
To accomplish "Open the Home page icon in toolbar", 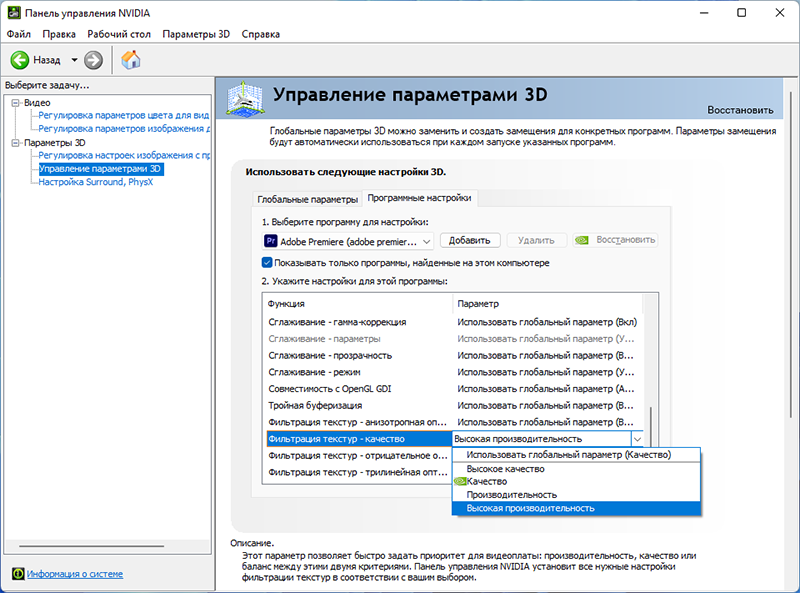I will [131, 60].
